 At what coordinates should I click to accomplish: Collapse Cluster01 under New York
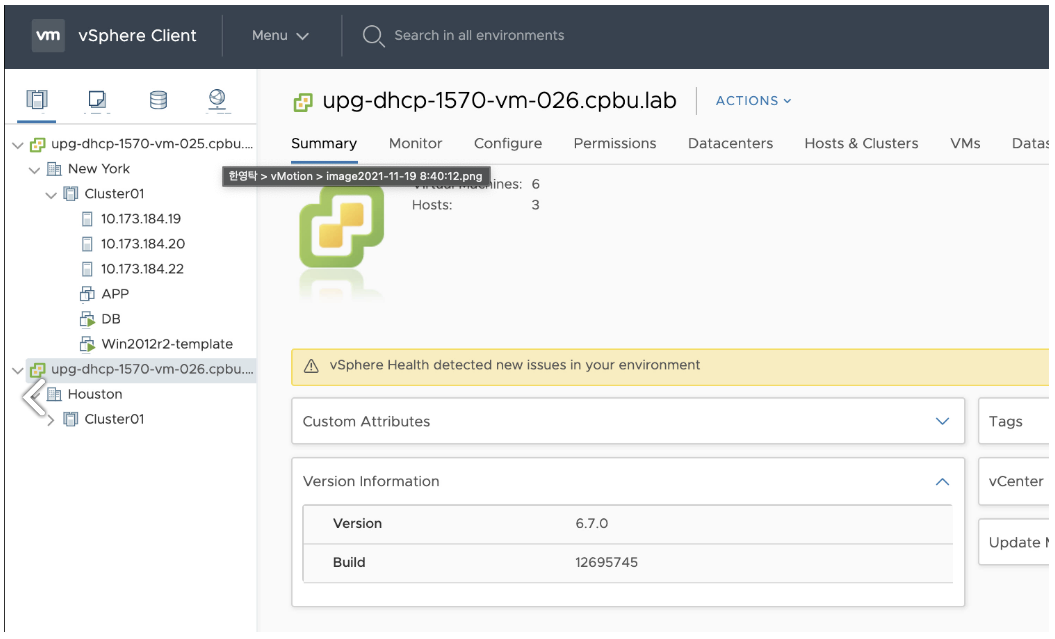coord(51,195)
